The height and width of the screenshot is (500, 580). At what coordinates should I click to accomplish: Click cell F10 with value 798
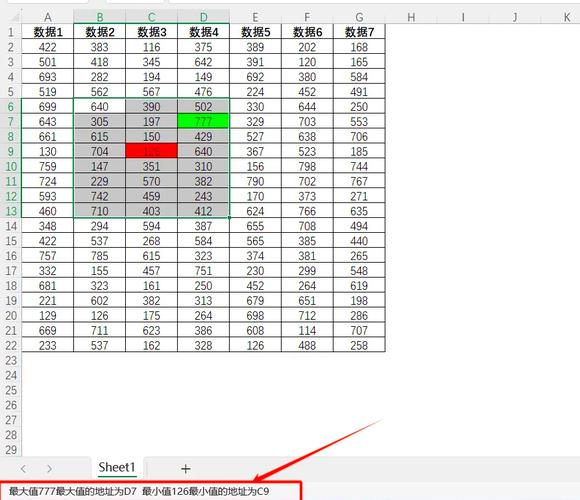pyautogui.click(x=307, y=166)
